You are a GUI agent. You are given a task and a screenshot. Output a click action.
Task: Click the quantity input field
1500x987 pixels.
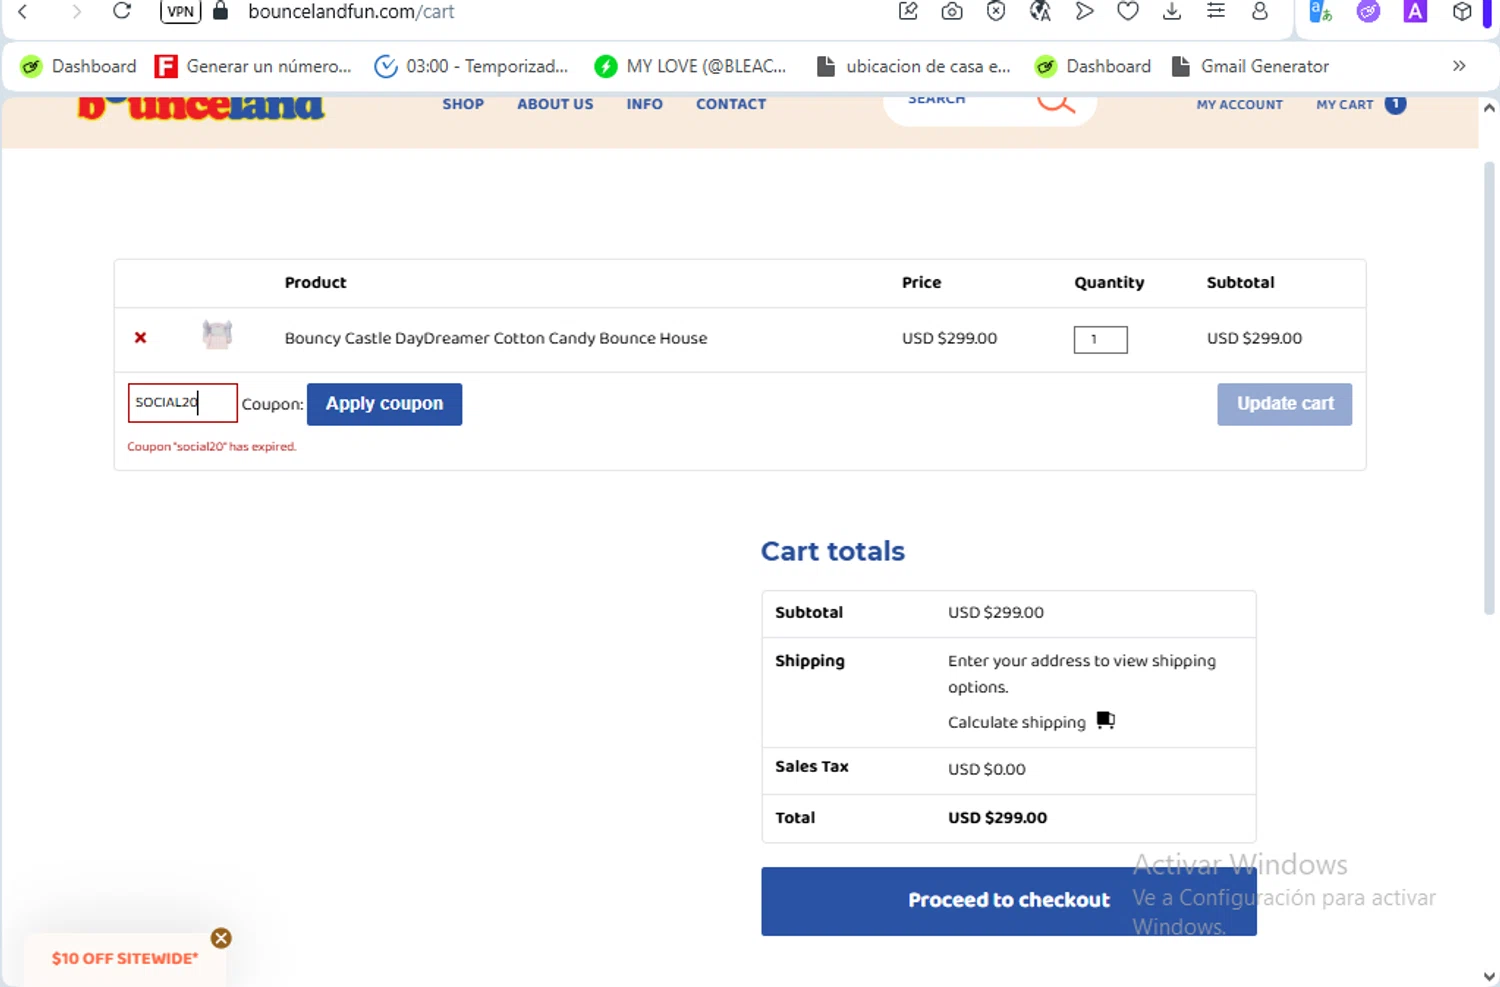pos(1100,340)
